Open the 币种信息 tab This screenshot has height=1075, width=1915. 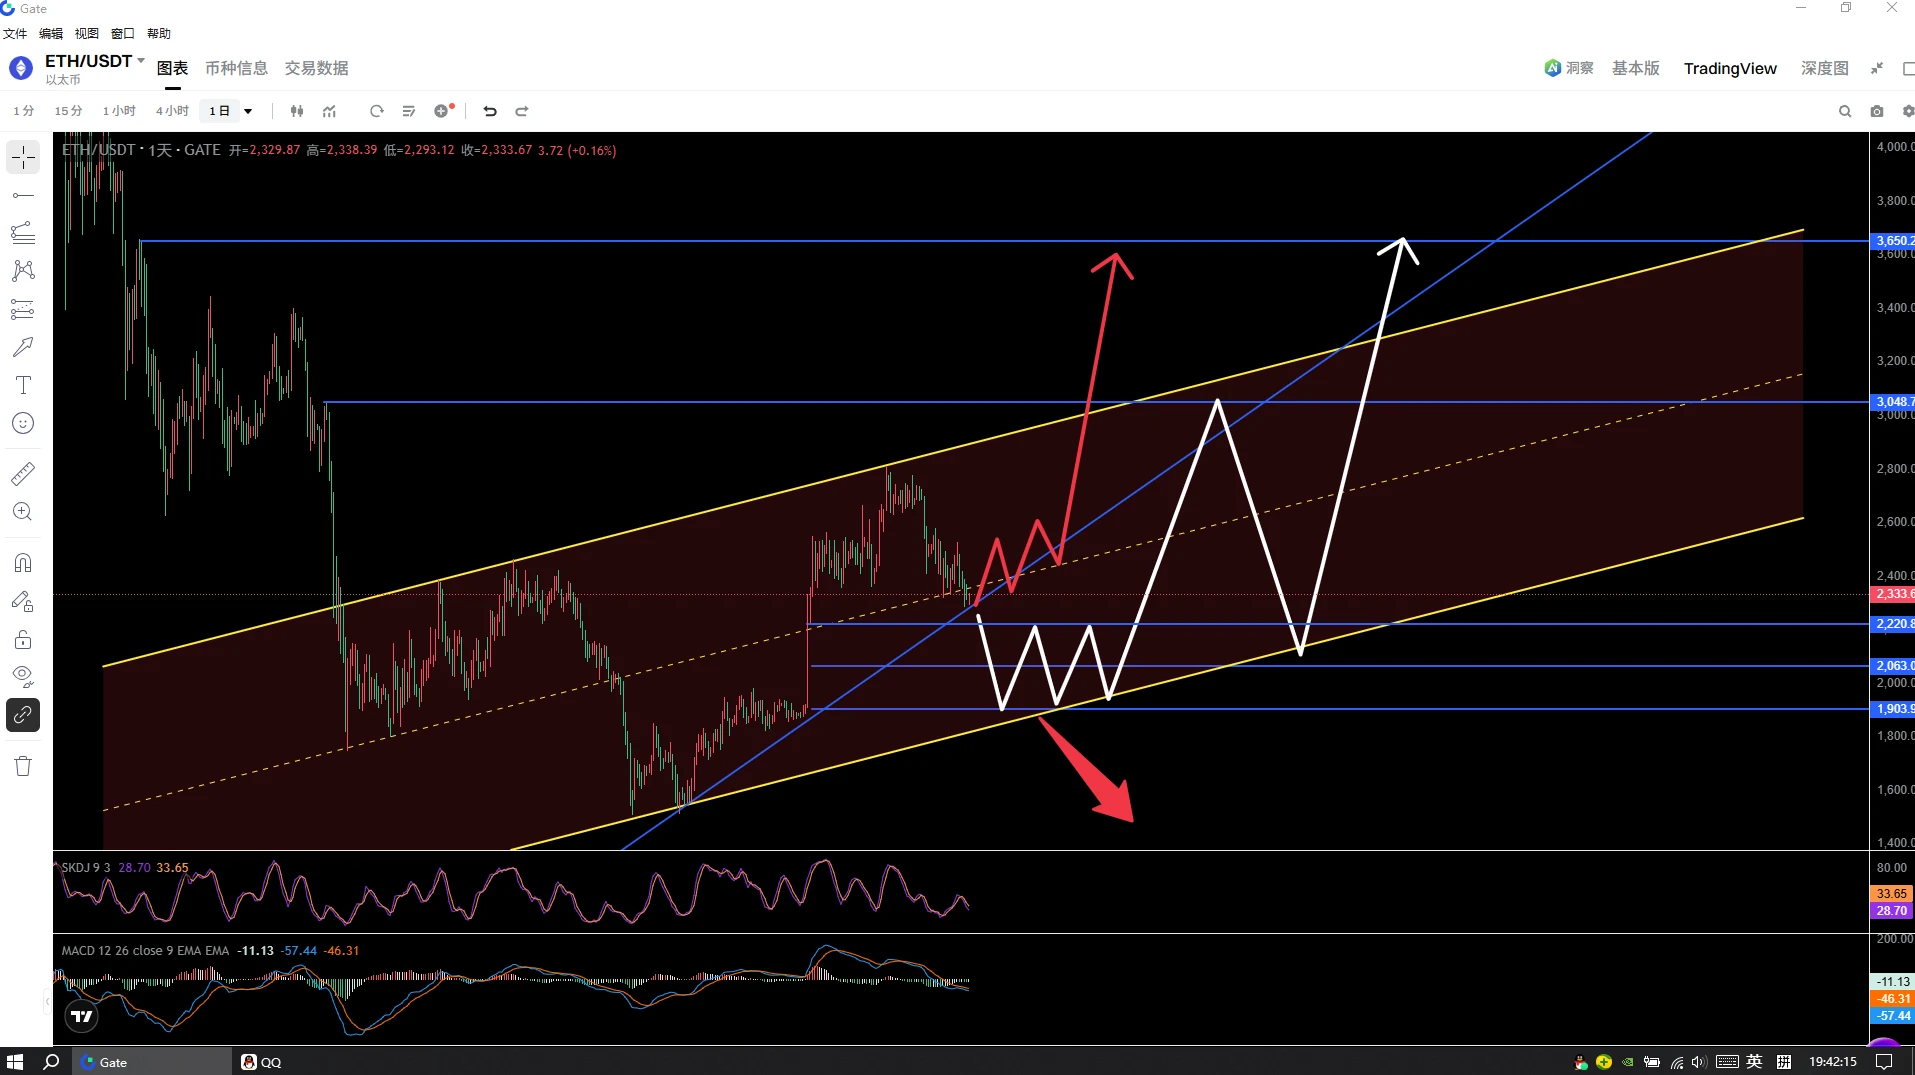(x=236, y=68)
